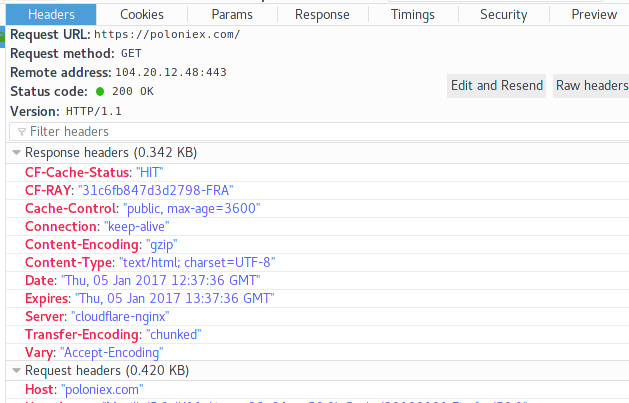Select the Request URL value https://poloniex.com/
The image size is (629, 403).
(x=167, y=34)
